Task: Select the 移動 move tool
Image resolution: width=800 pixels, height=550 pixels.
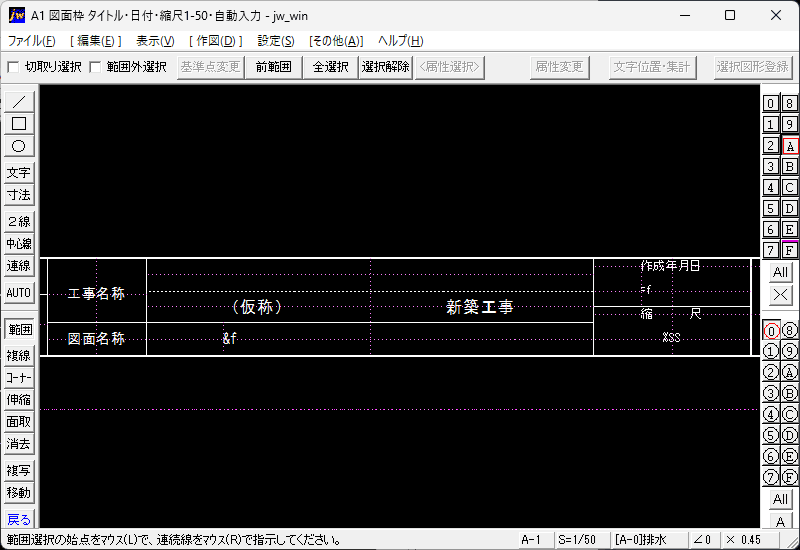Action: (x=19, y=493)
